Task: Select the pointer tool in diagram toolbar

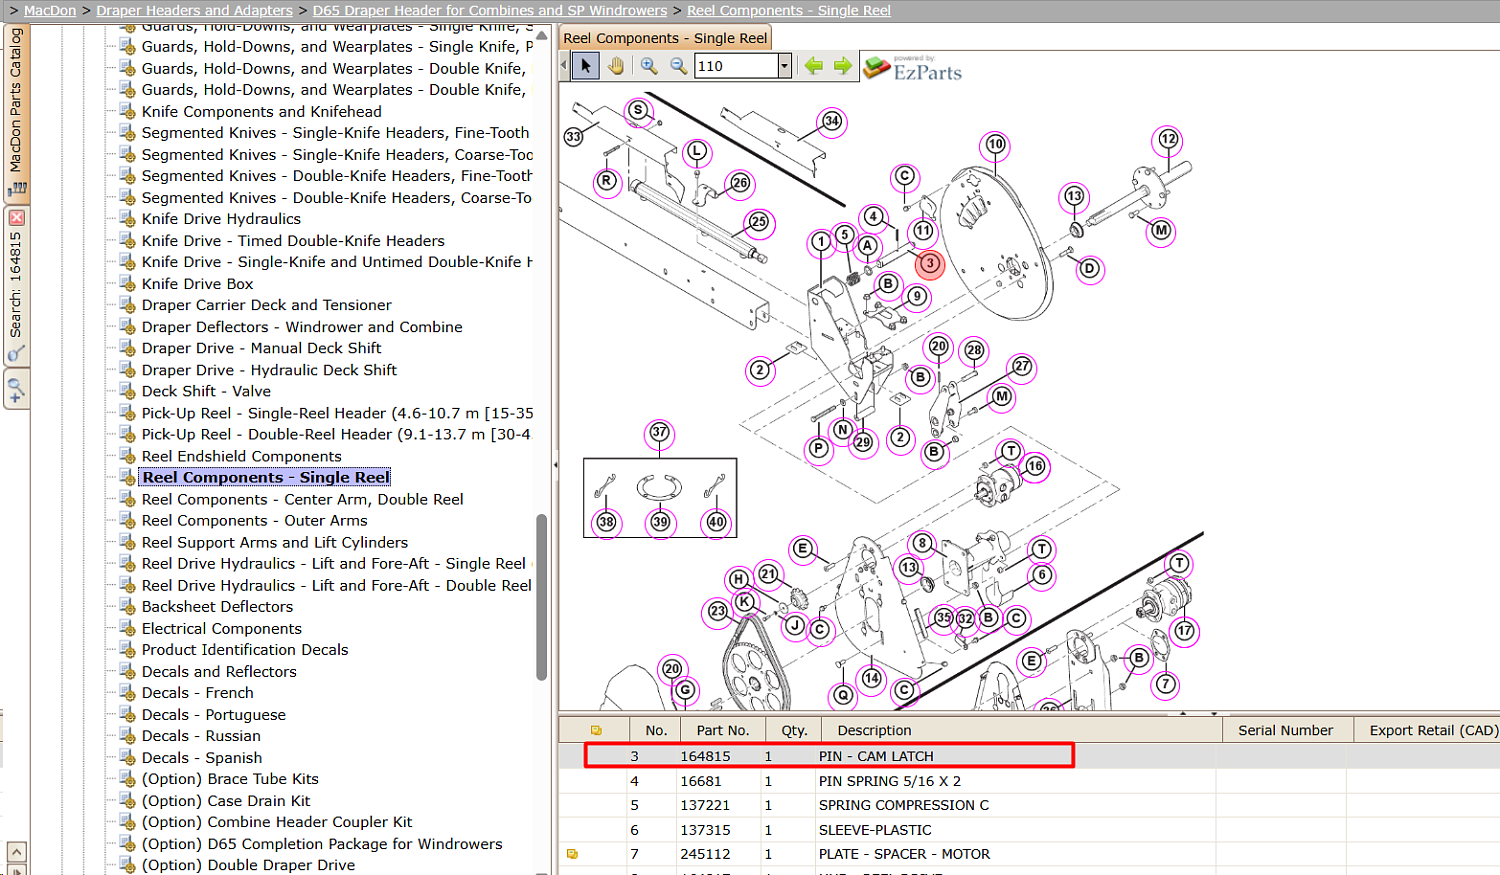Action: [586, 66]
